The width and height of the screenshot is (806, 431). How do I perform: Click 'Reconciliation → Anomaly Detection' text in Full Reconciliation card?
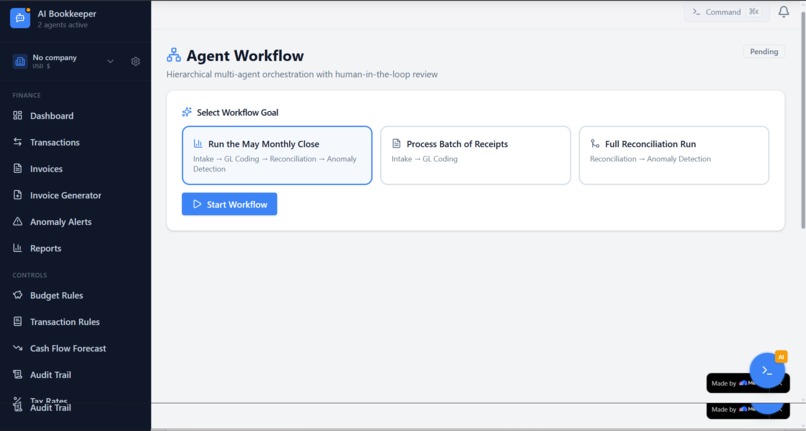[650, 158]
